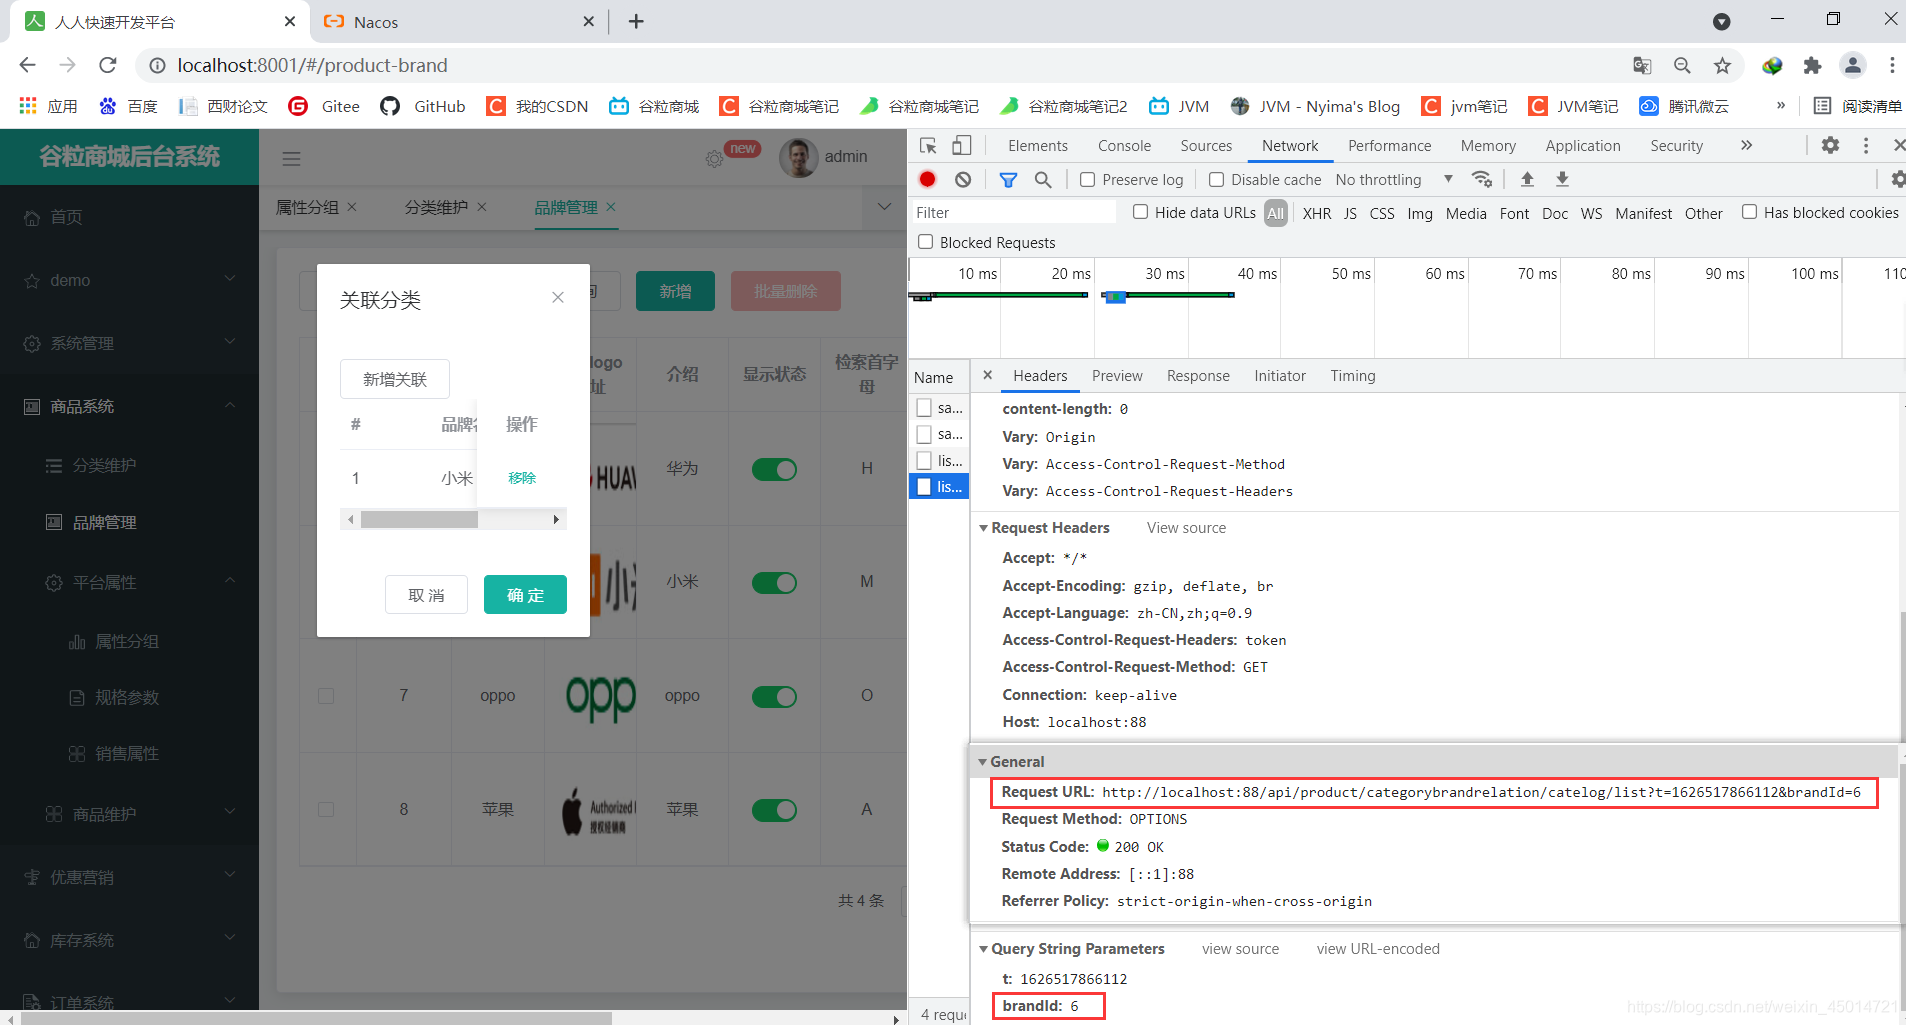Open the Chrome profile avatar
The image size is (1906, 1025).
(1853, 65)
